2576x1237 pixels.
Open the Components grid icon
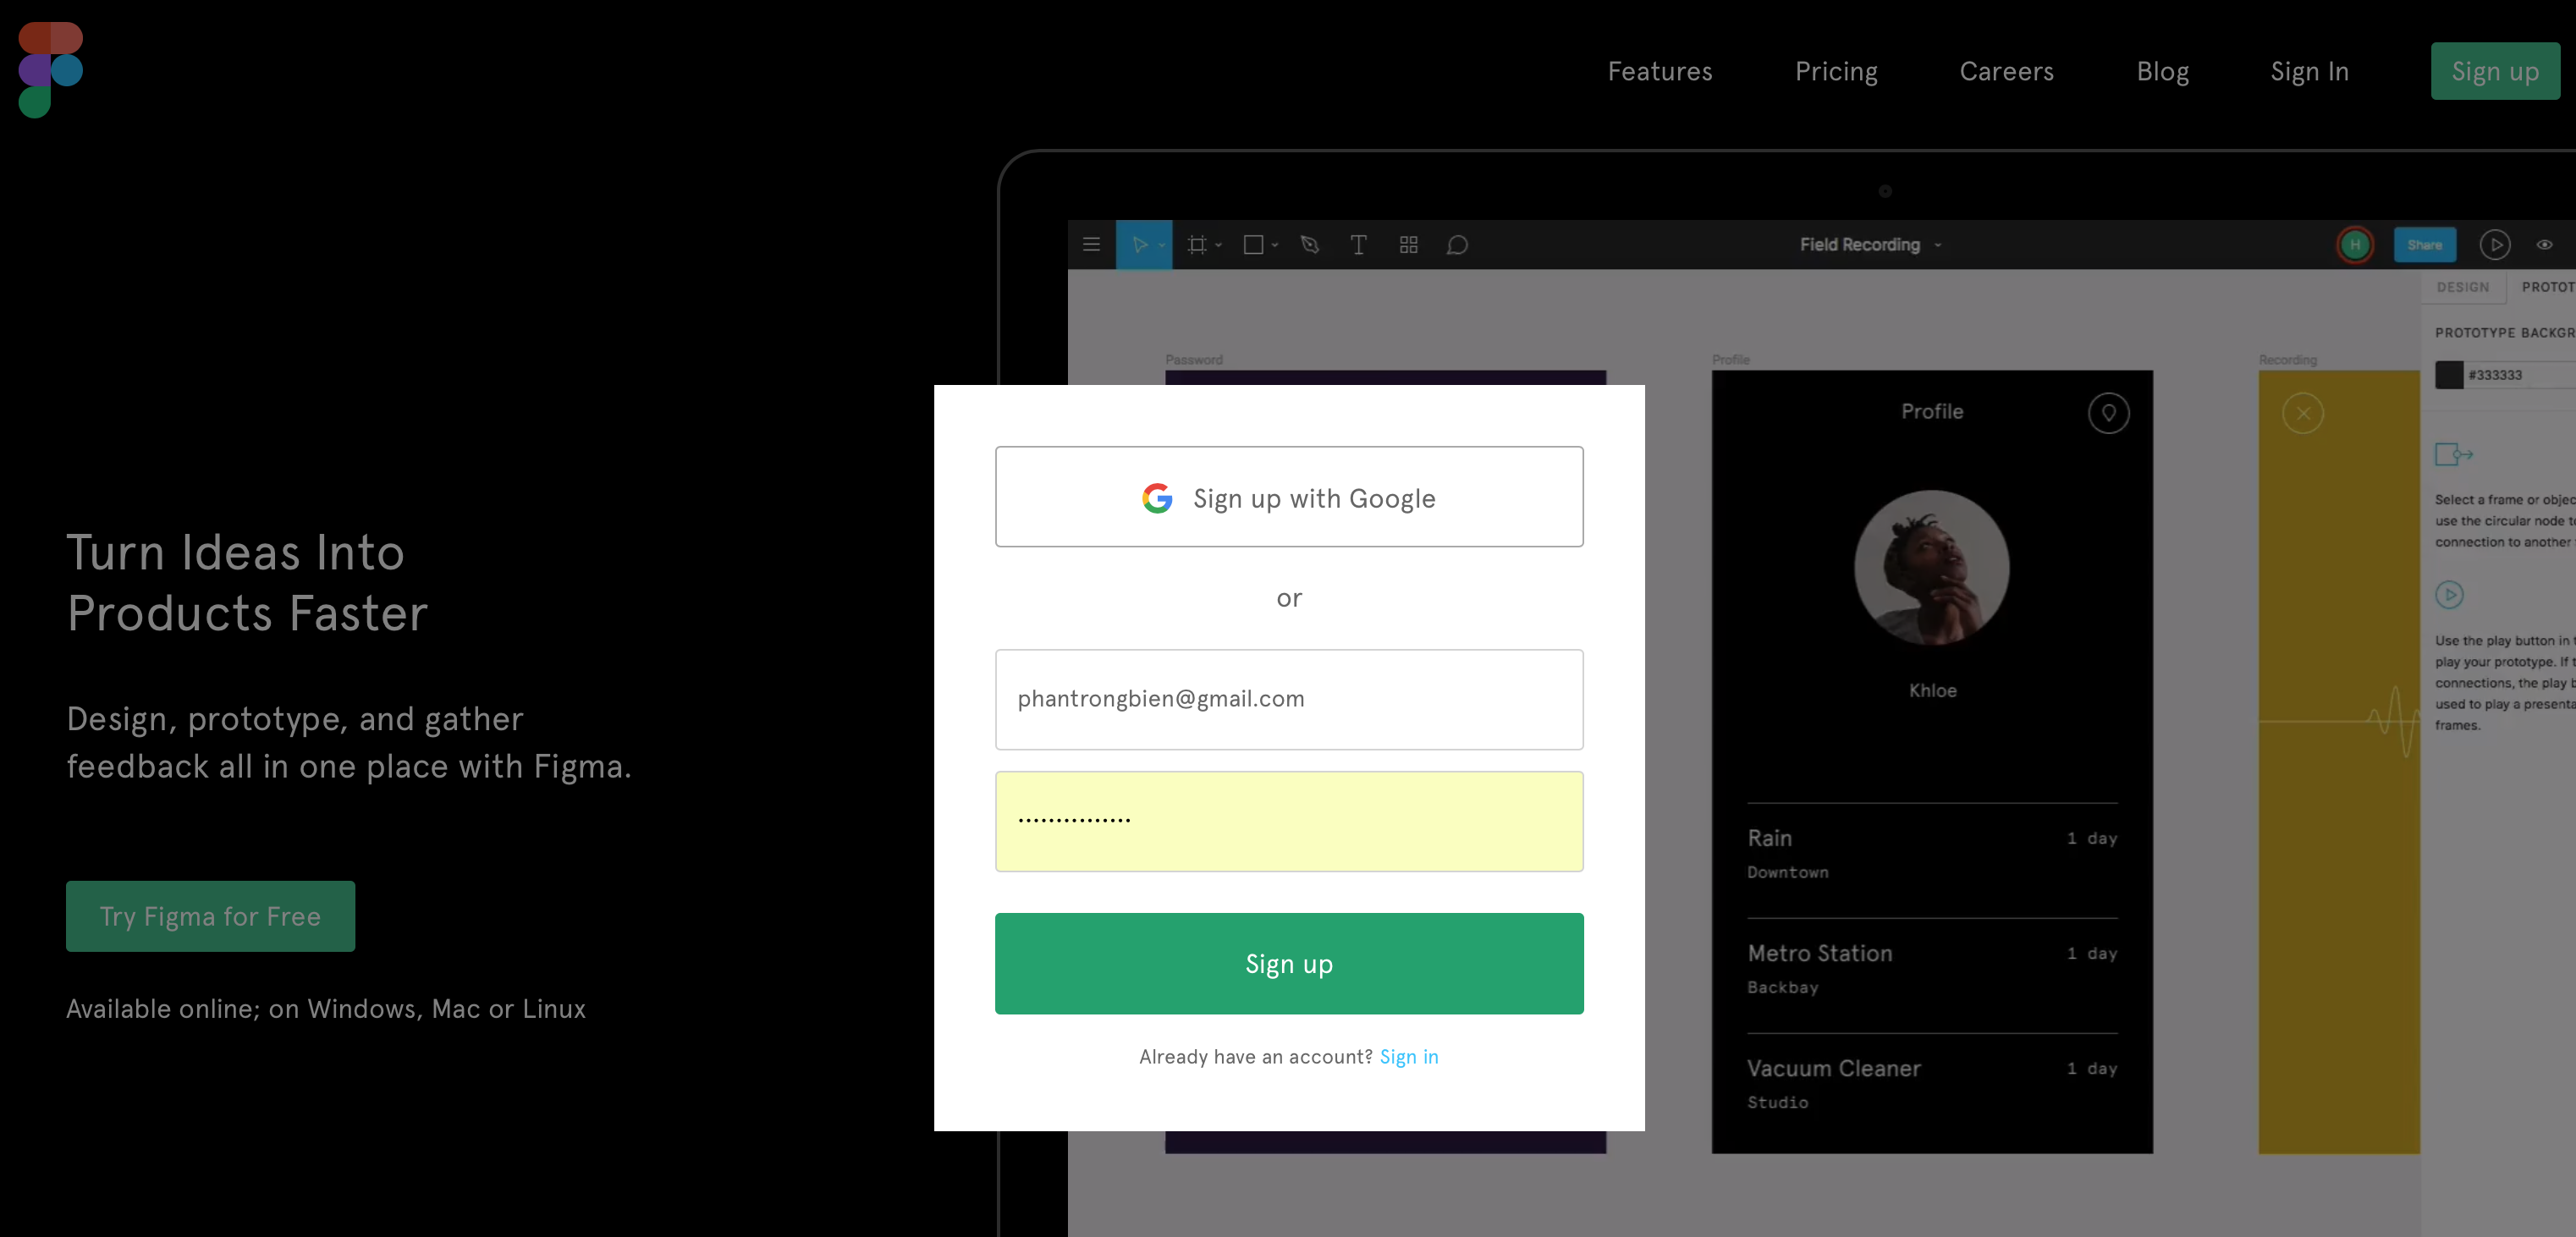(1409, 244)
